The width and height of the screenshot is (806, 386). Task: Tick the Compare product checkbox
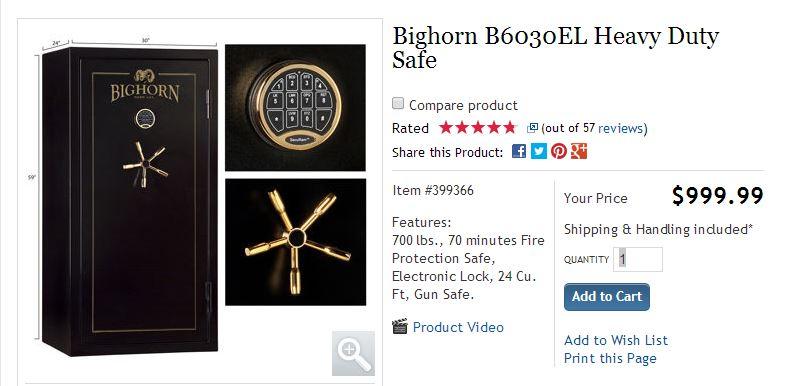click(x=398, y=103)
